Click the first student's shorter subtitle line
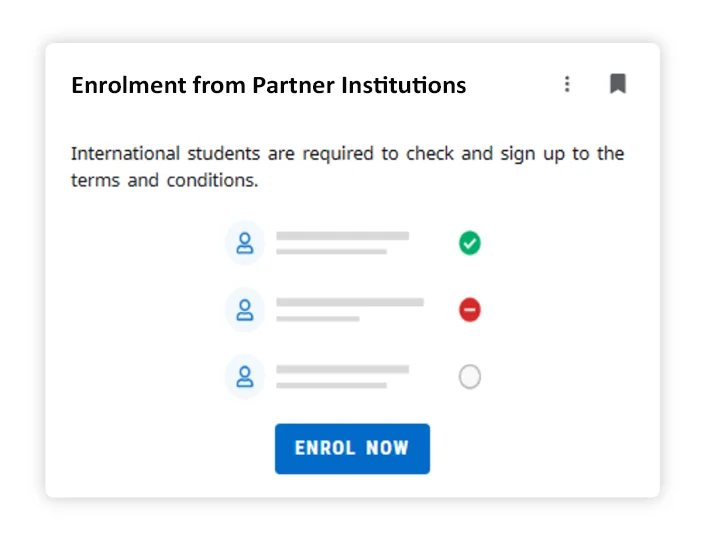Image resolution: width=707 pixels, height=540 pixels. click(331, 252)
